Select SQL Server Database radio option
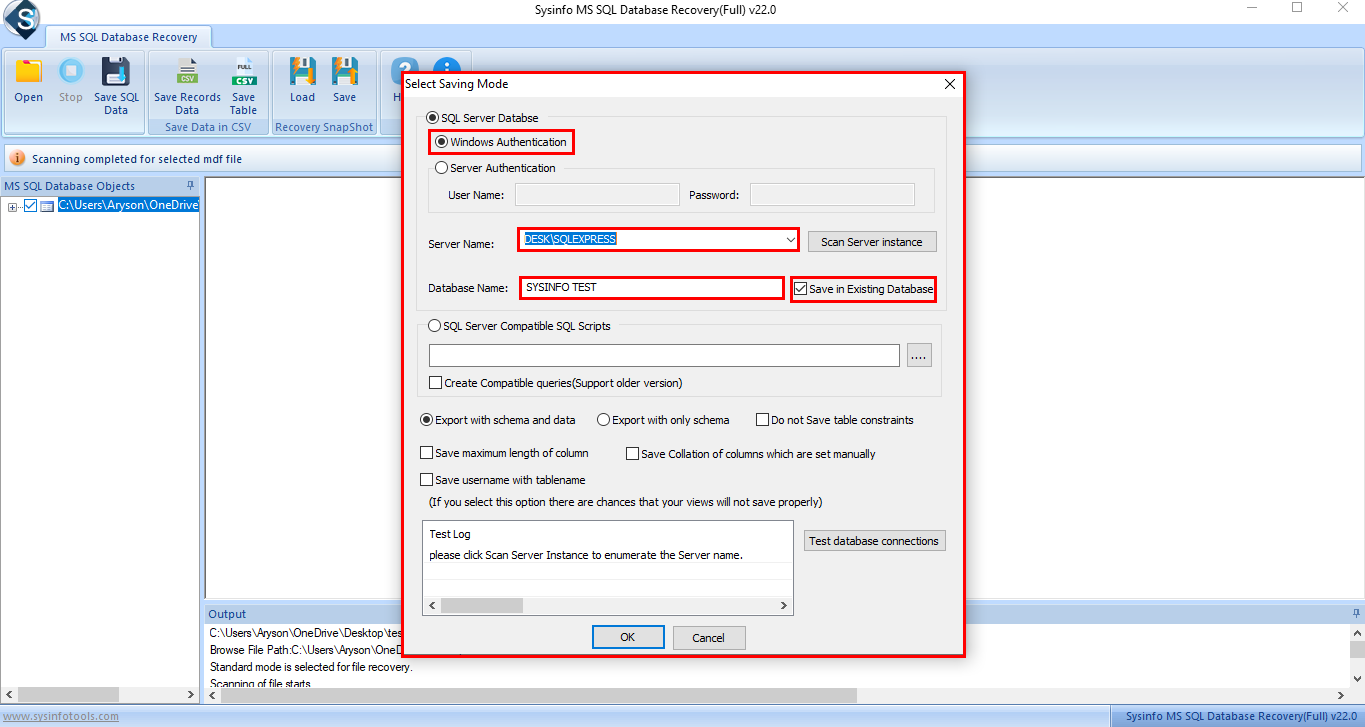 tap(433, 118)
